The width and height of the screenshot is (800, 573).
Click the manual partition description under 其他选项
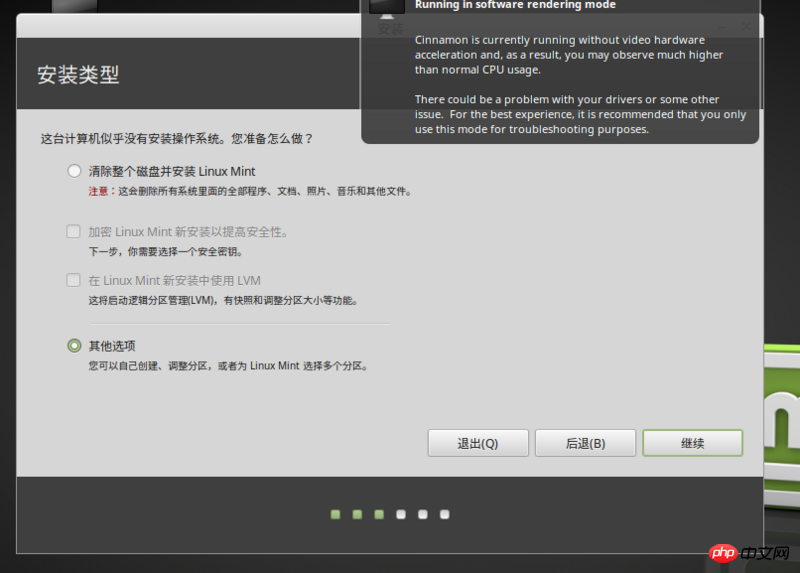[x=229, y=366]
